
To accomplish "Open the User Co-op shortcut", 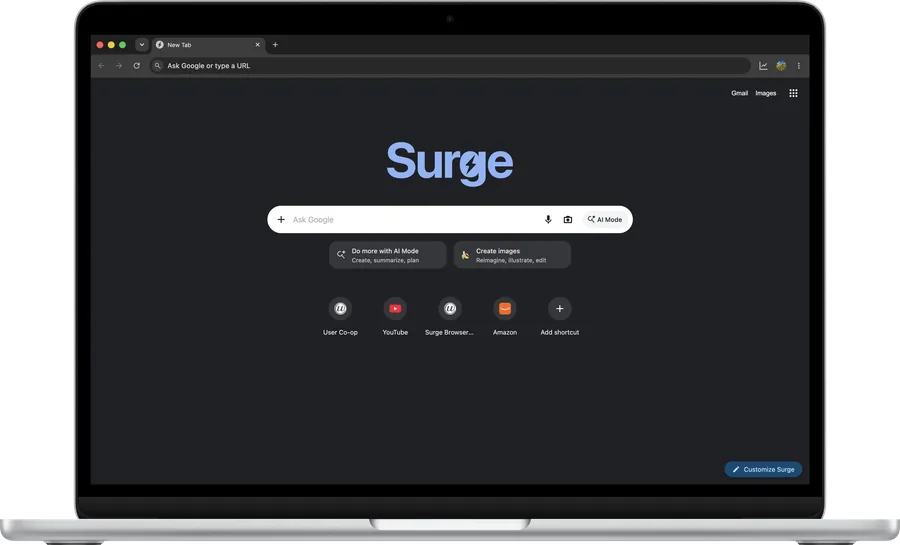I will (340, 316).
